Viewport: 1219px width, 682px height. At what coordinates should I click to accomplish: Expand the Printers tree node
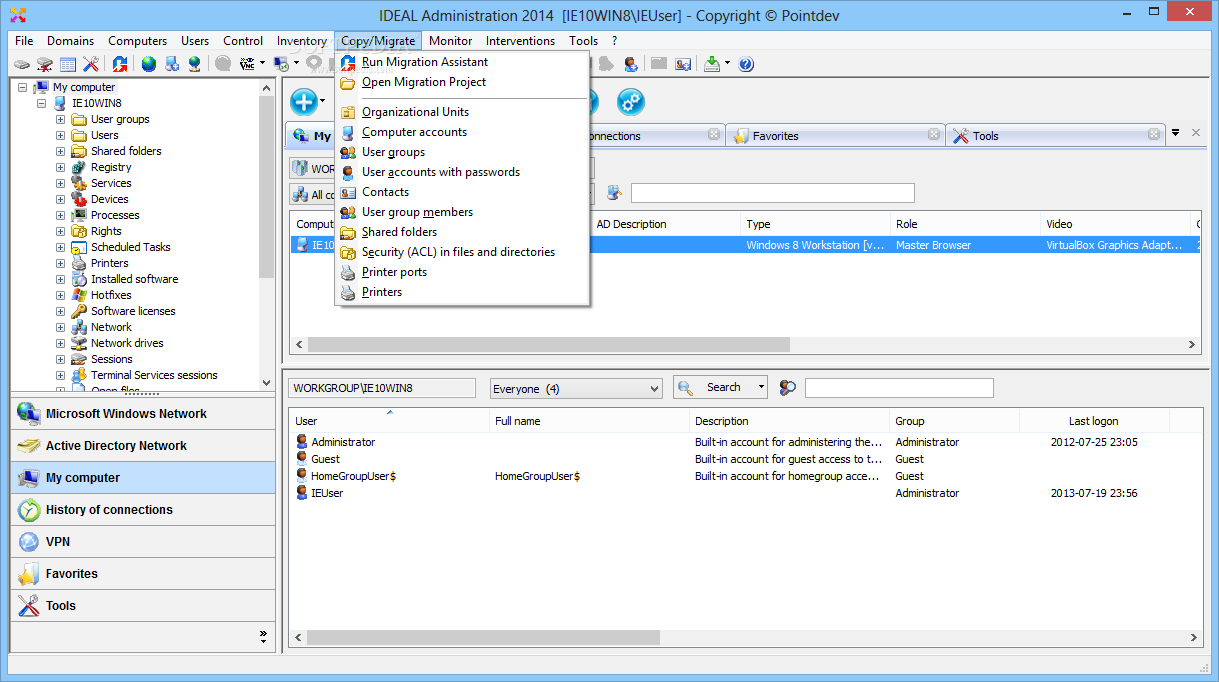click(60, 263)
